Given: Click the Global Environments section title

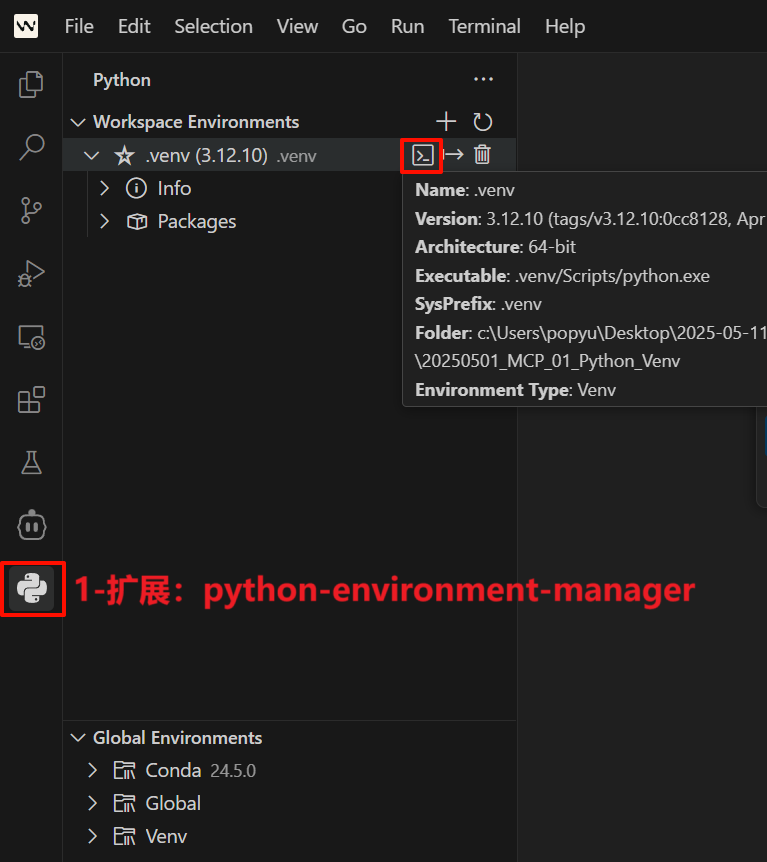Looking at the screenshot, I should (177, 738).
